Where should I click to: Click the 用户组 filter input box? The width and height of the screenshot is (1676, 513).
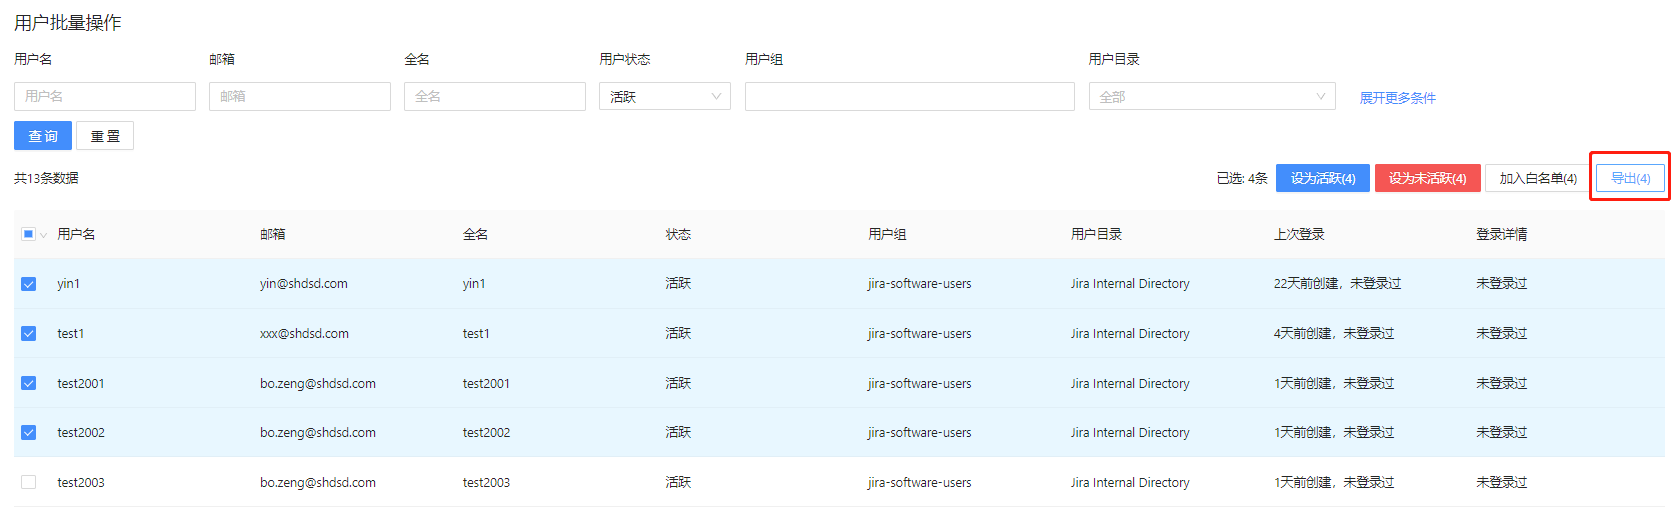pos(909,97)
